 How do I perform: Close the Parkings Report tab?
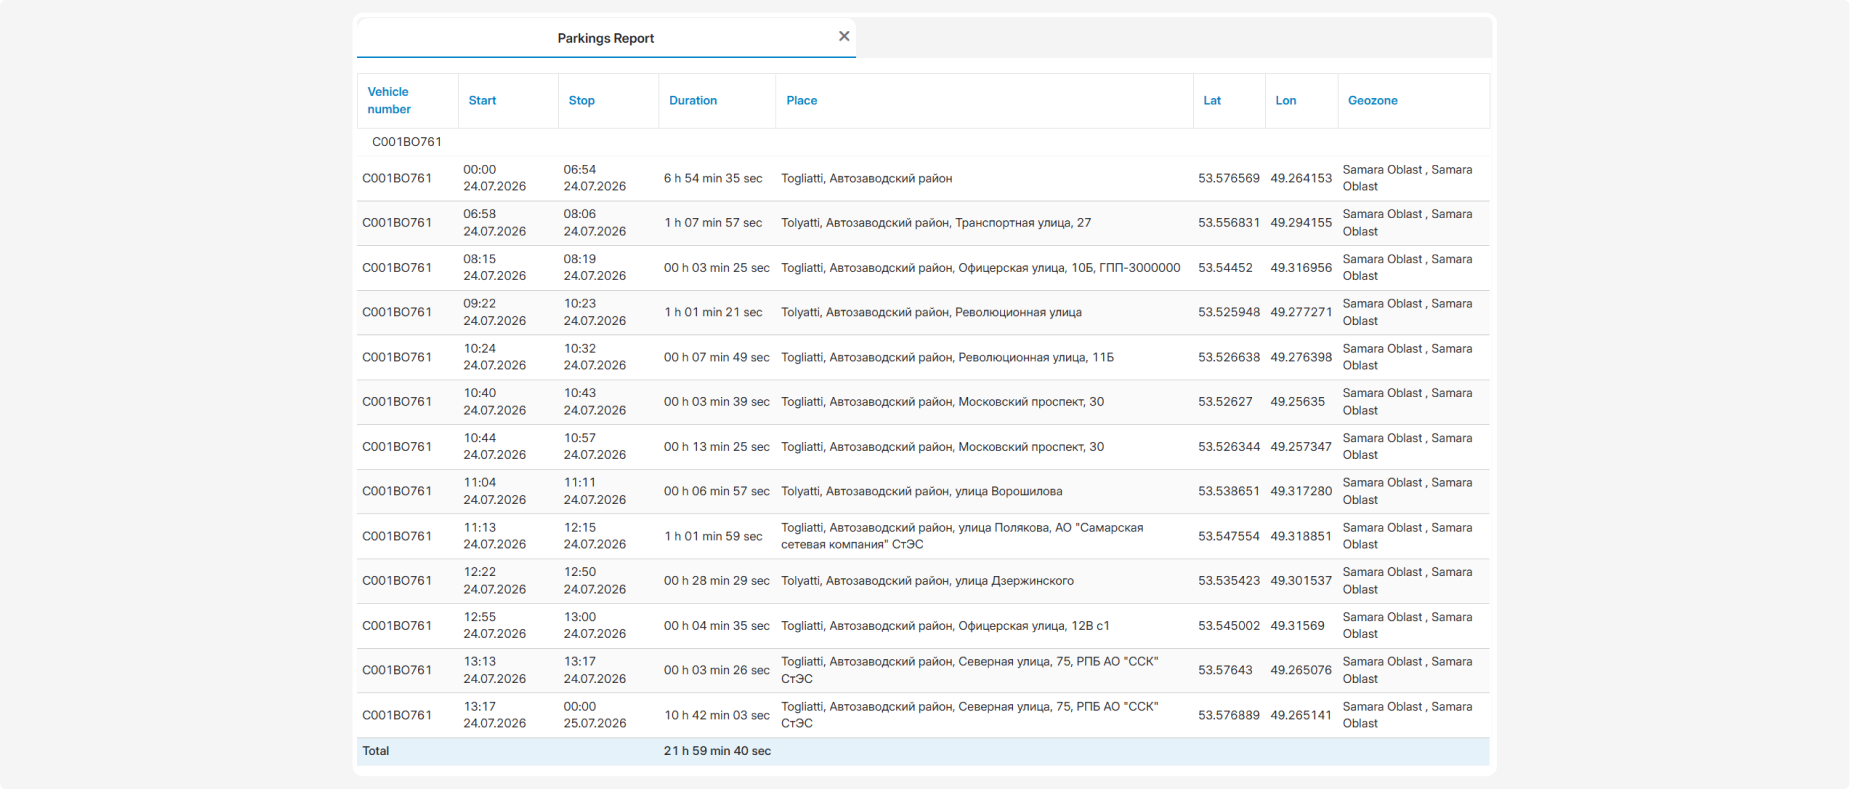(x=844, y=36)
